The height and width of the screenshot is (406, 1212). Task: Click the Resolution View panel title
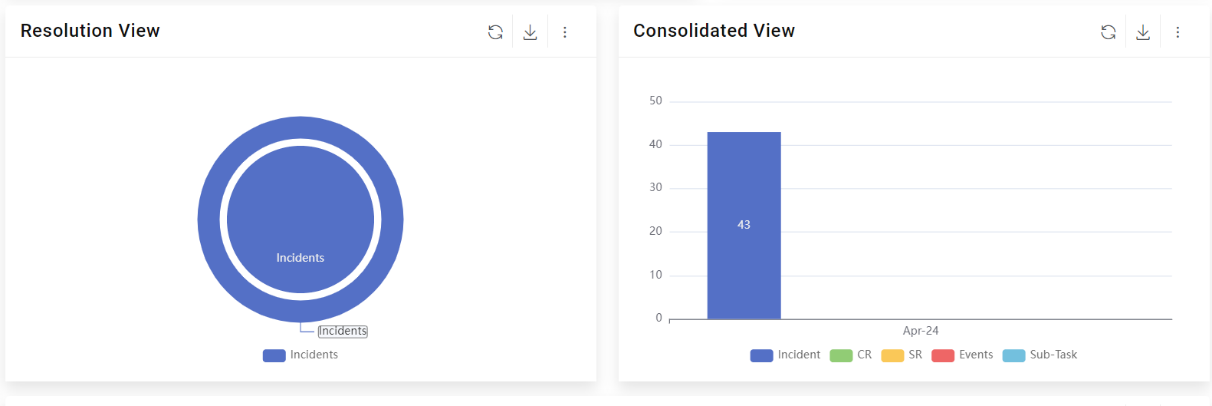coord(90,31)
